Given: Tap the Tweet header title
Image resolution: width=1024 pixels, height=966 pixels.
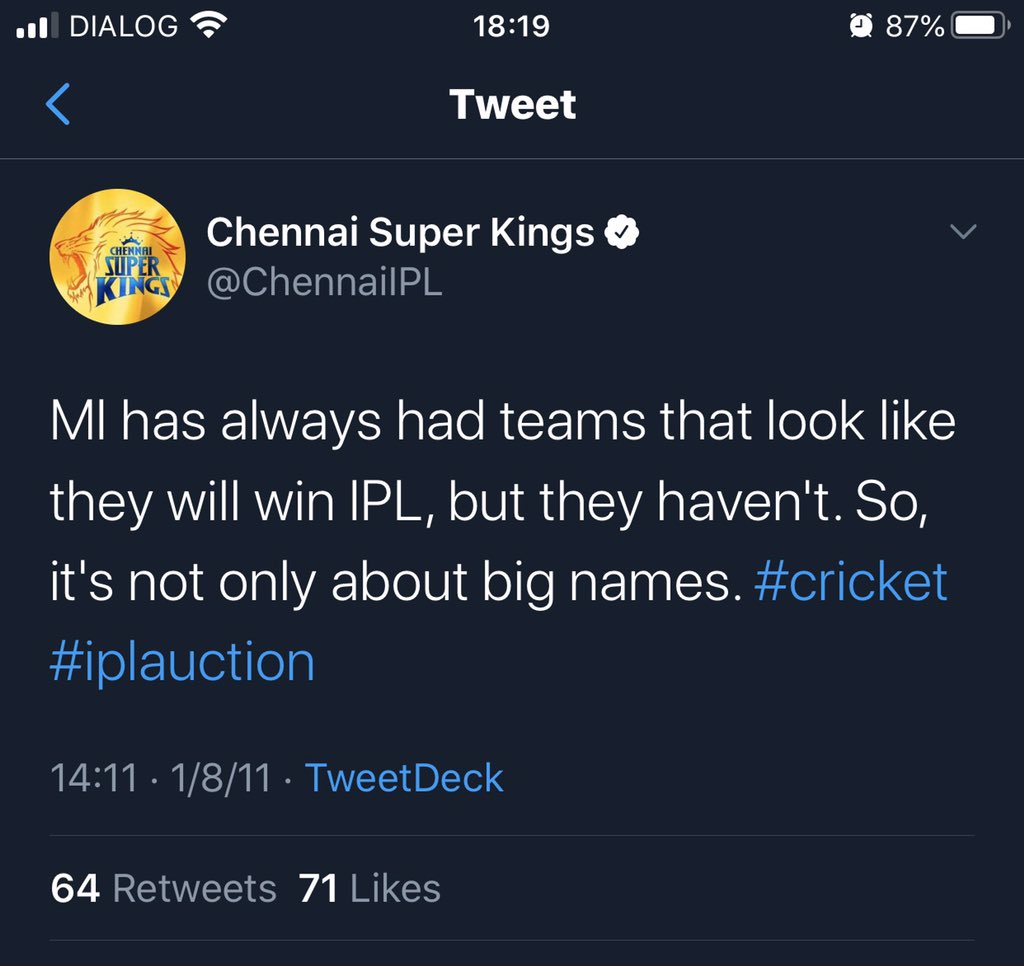Looking at the screenshot, I should pyautogui.click(x=513, y=105).
